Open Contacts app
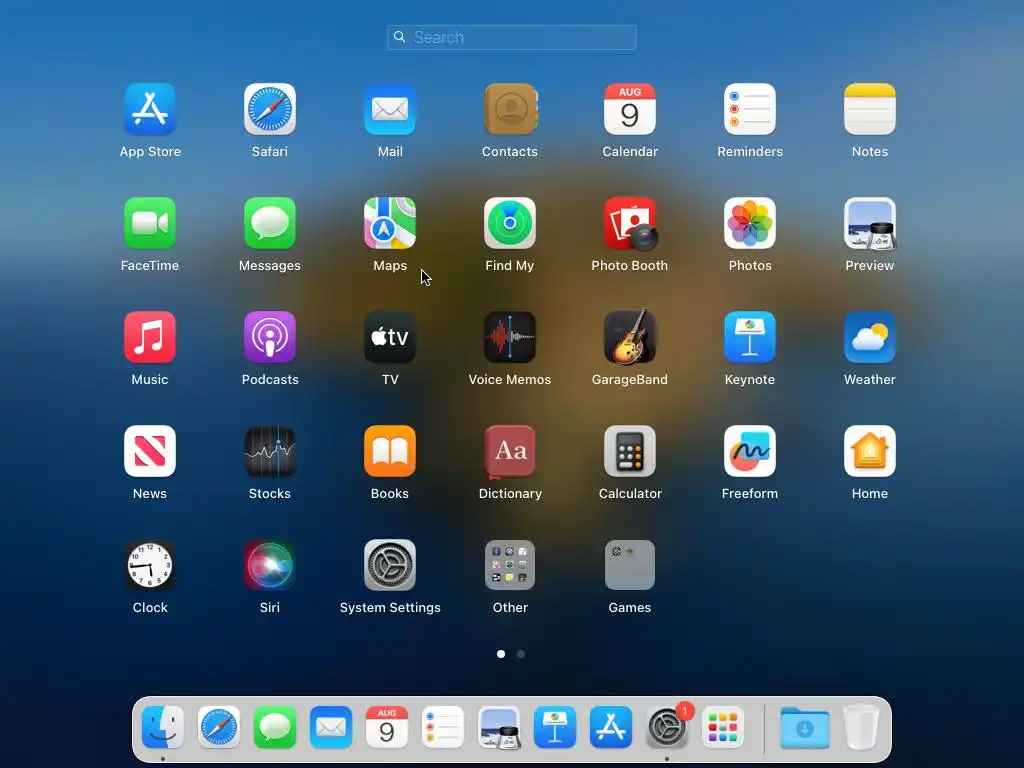The image size is (1024, 768). 510,109
